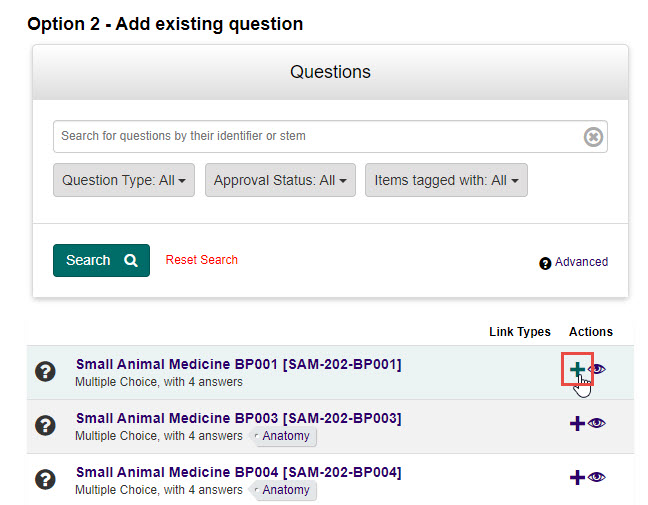The height and width of the screenshot is (505, 648).
Task: Preview BP003 question with eye icon
Action: pos(597,424)
